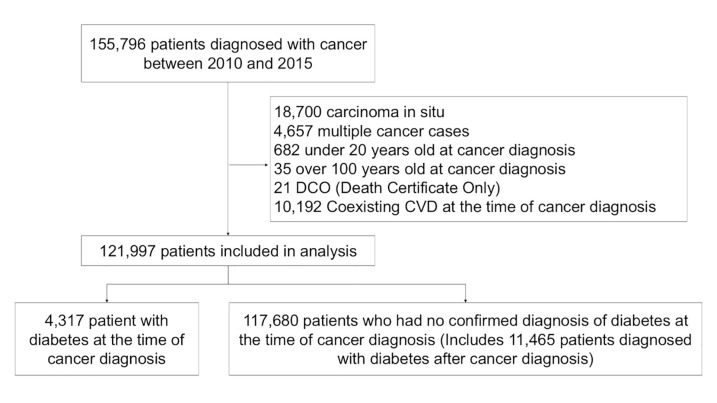
Task: Click the '18,700 carcinoma in situ' line
Action: coord(359,112)
